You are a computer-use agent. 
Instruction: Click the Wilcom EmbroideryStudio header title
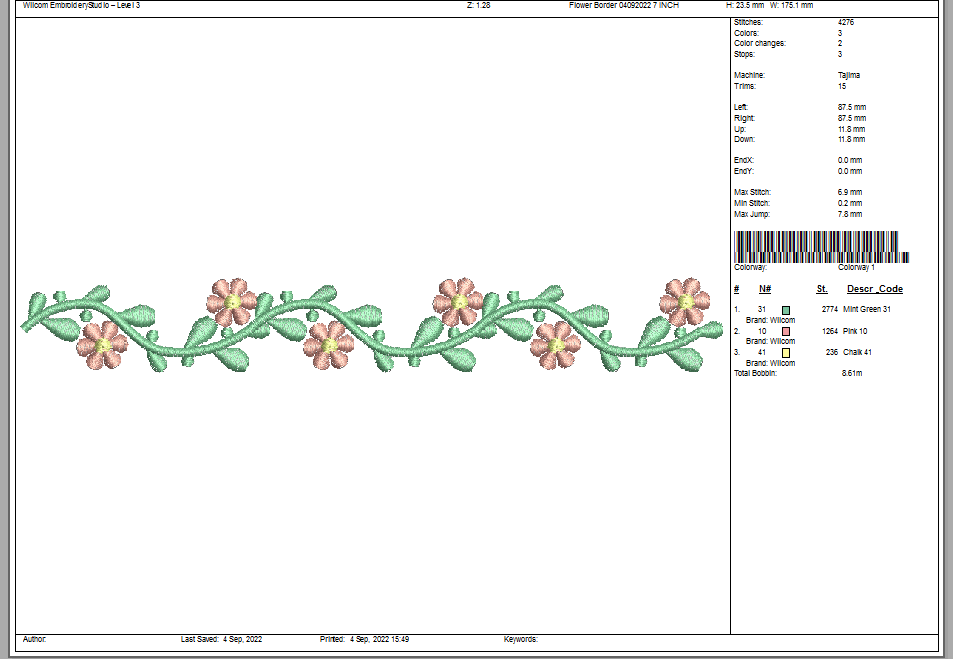[81, 5]
